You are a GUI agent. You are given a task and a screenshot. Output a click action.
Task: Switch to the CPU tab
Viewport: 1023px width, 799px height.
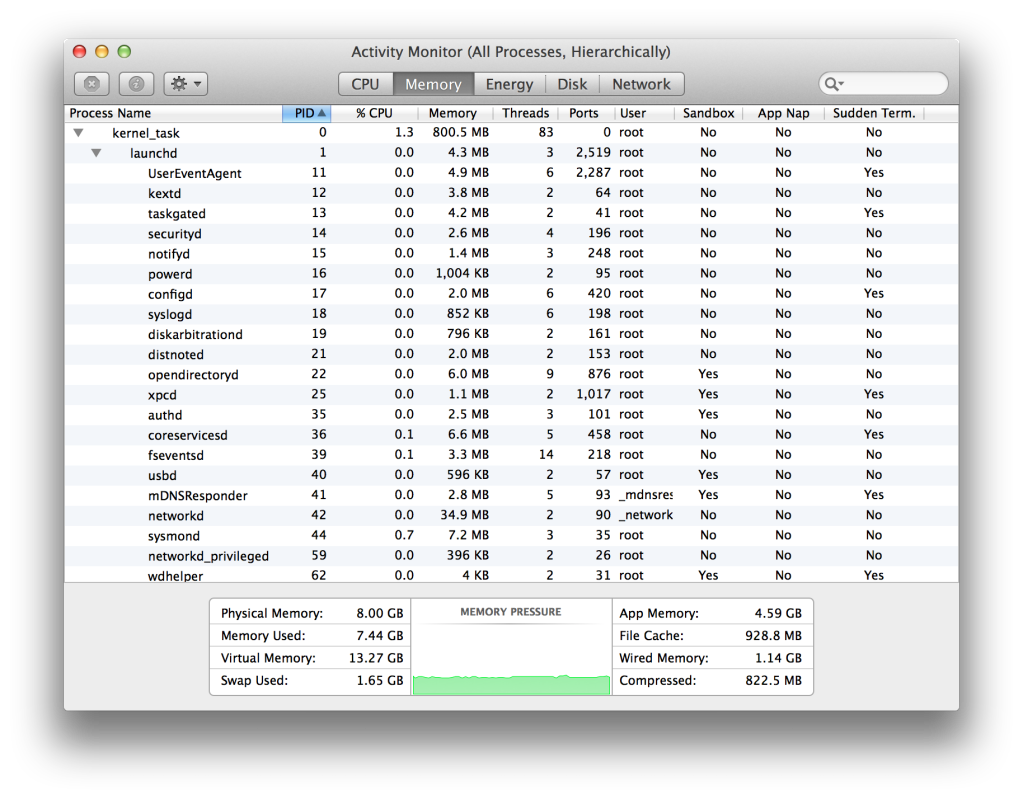(365, 84)
